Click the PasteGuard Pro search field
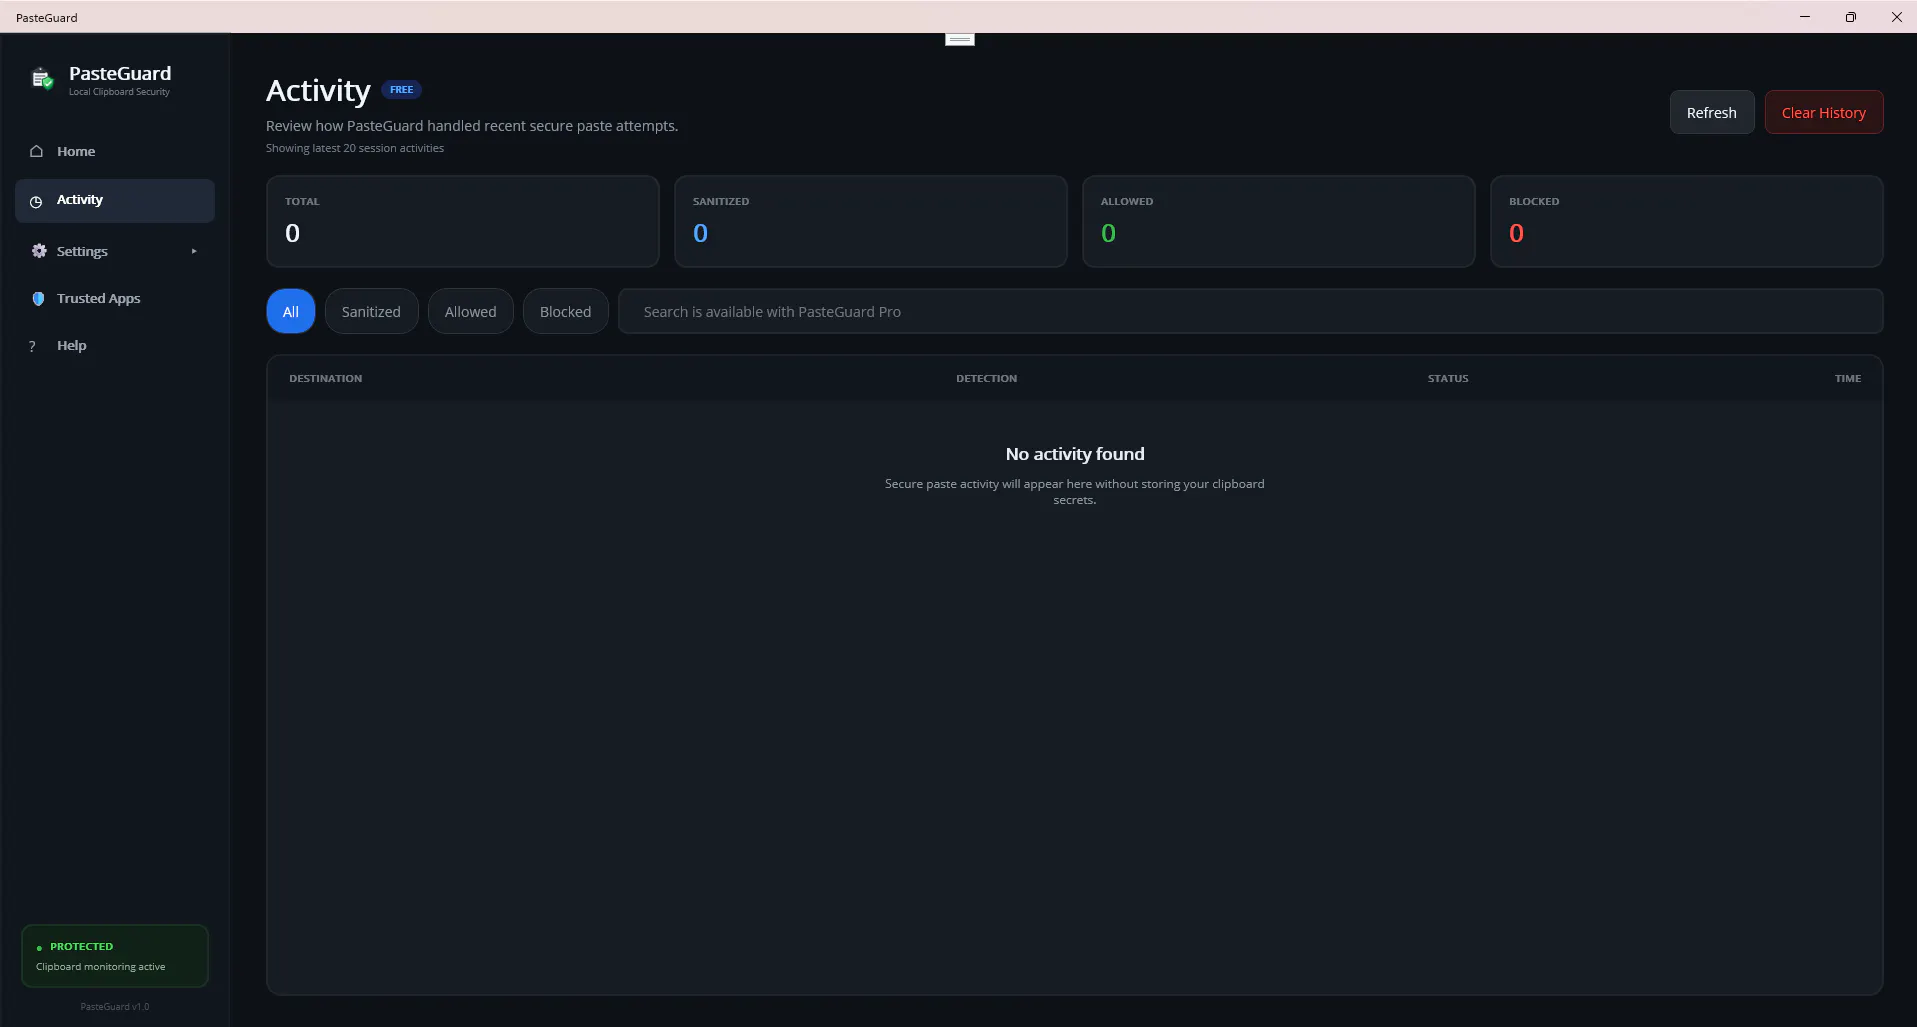The image size is (1917, 1027). point(1250,311)
